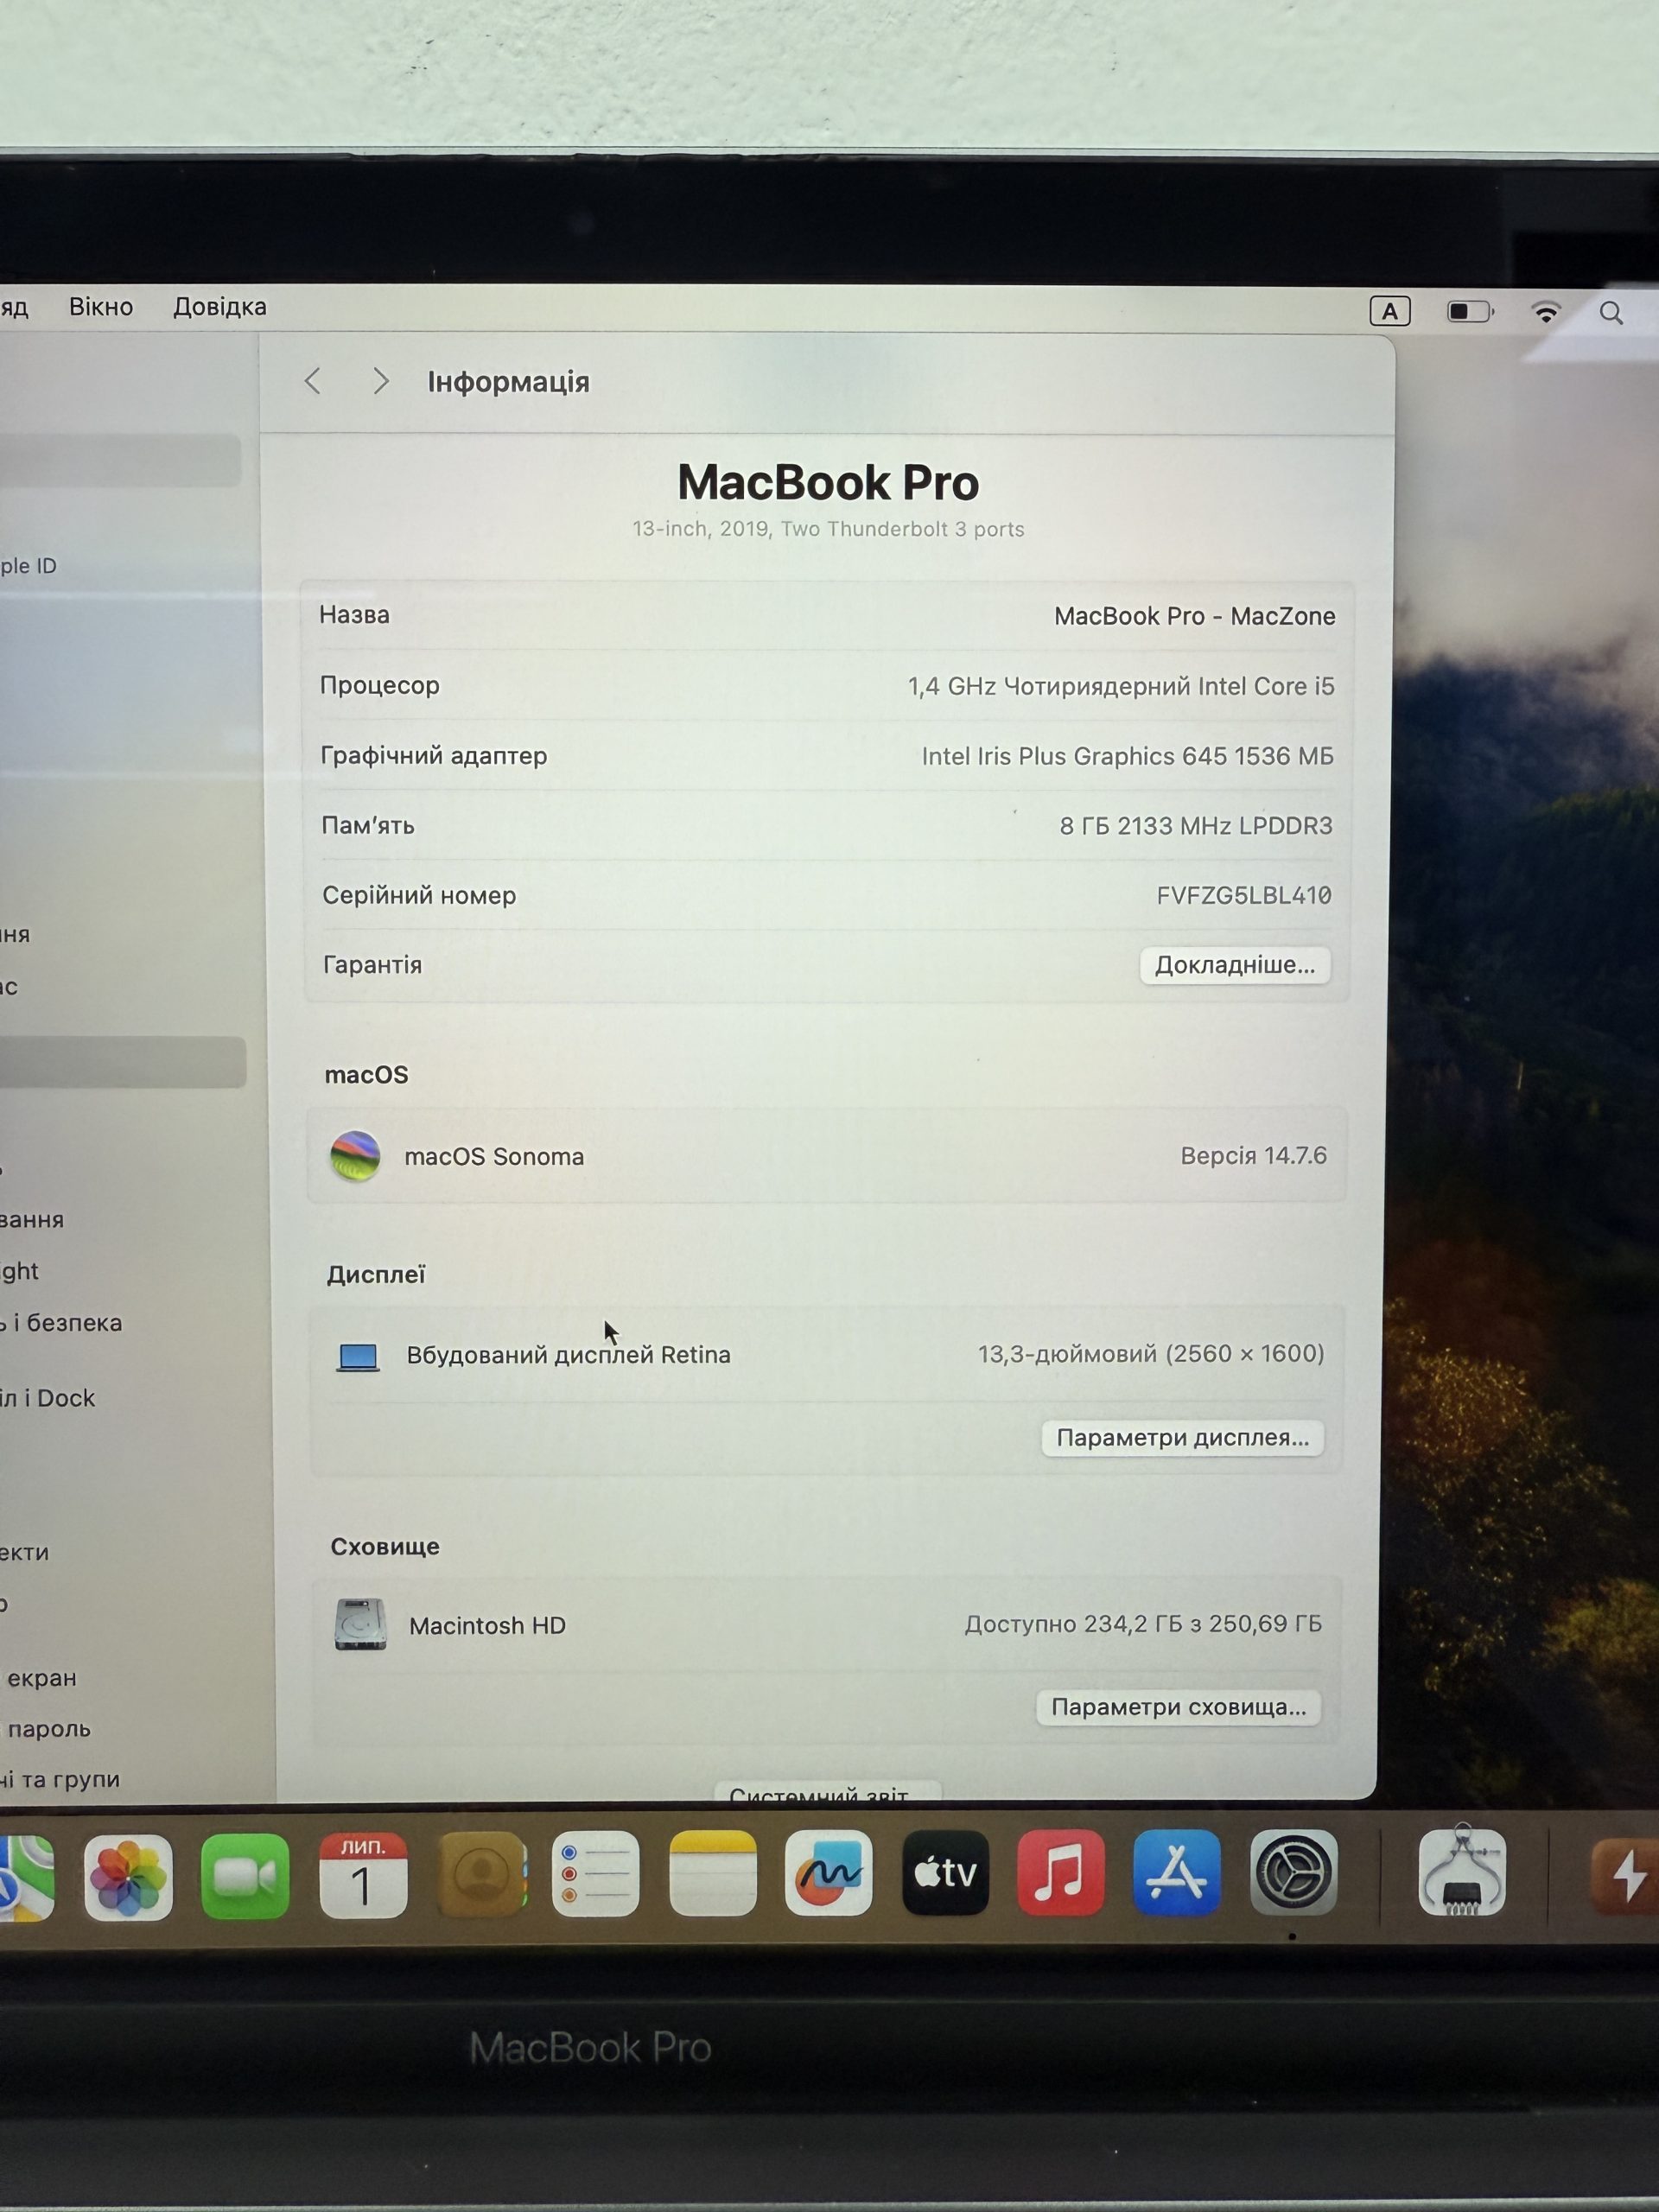This screenshot has height=2212, width=1659.
Task: Open the Apple TV app in the Dock
Action: point(945,1872)
